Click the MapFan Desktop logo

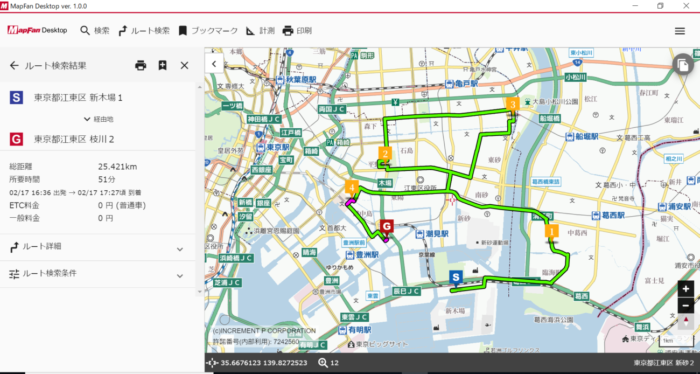tap(37, 30)
